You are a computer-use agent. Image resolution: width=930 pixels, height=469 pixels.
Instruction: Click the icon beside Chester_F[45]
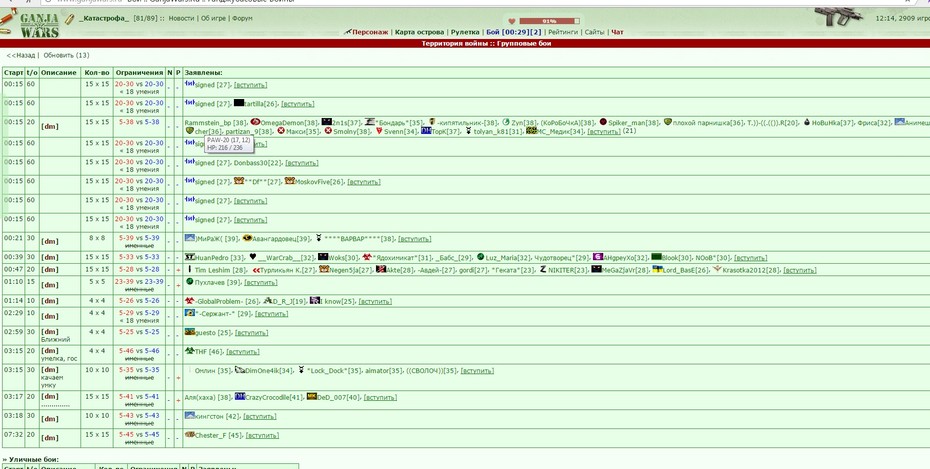coord(190,435)
